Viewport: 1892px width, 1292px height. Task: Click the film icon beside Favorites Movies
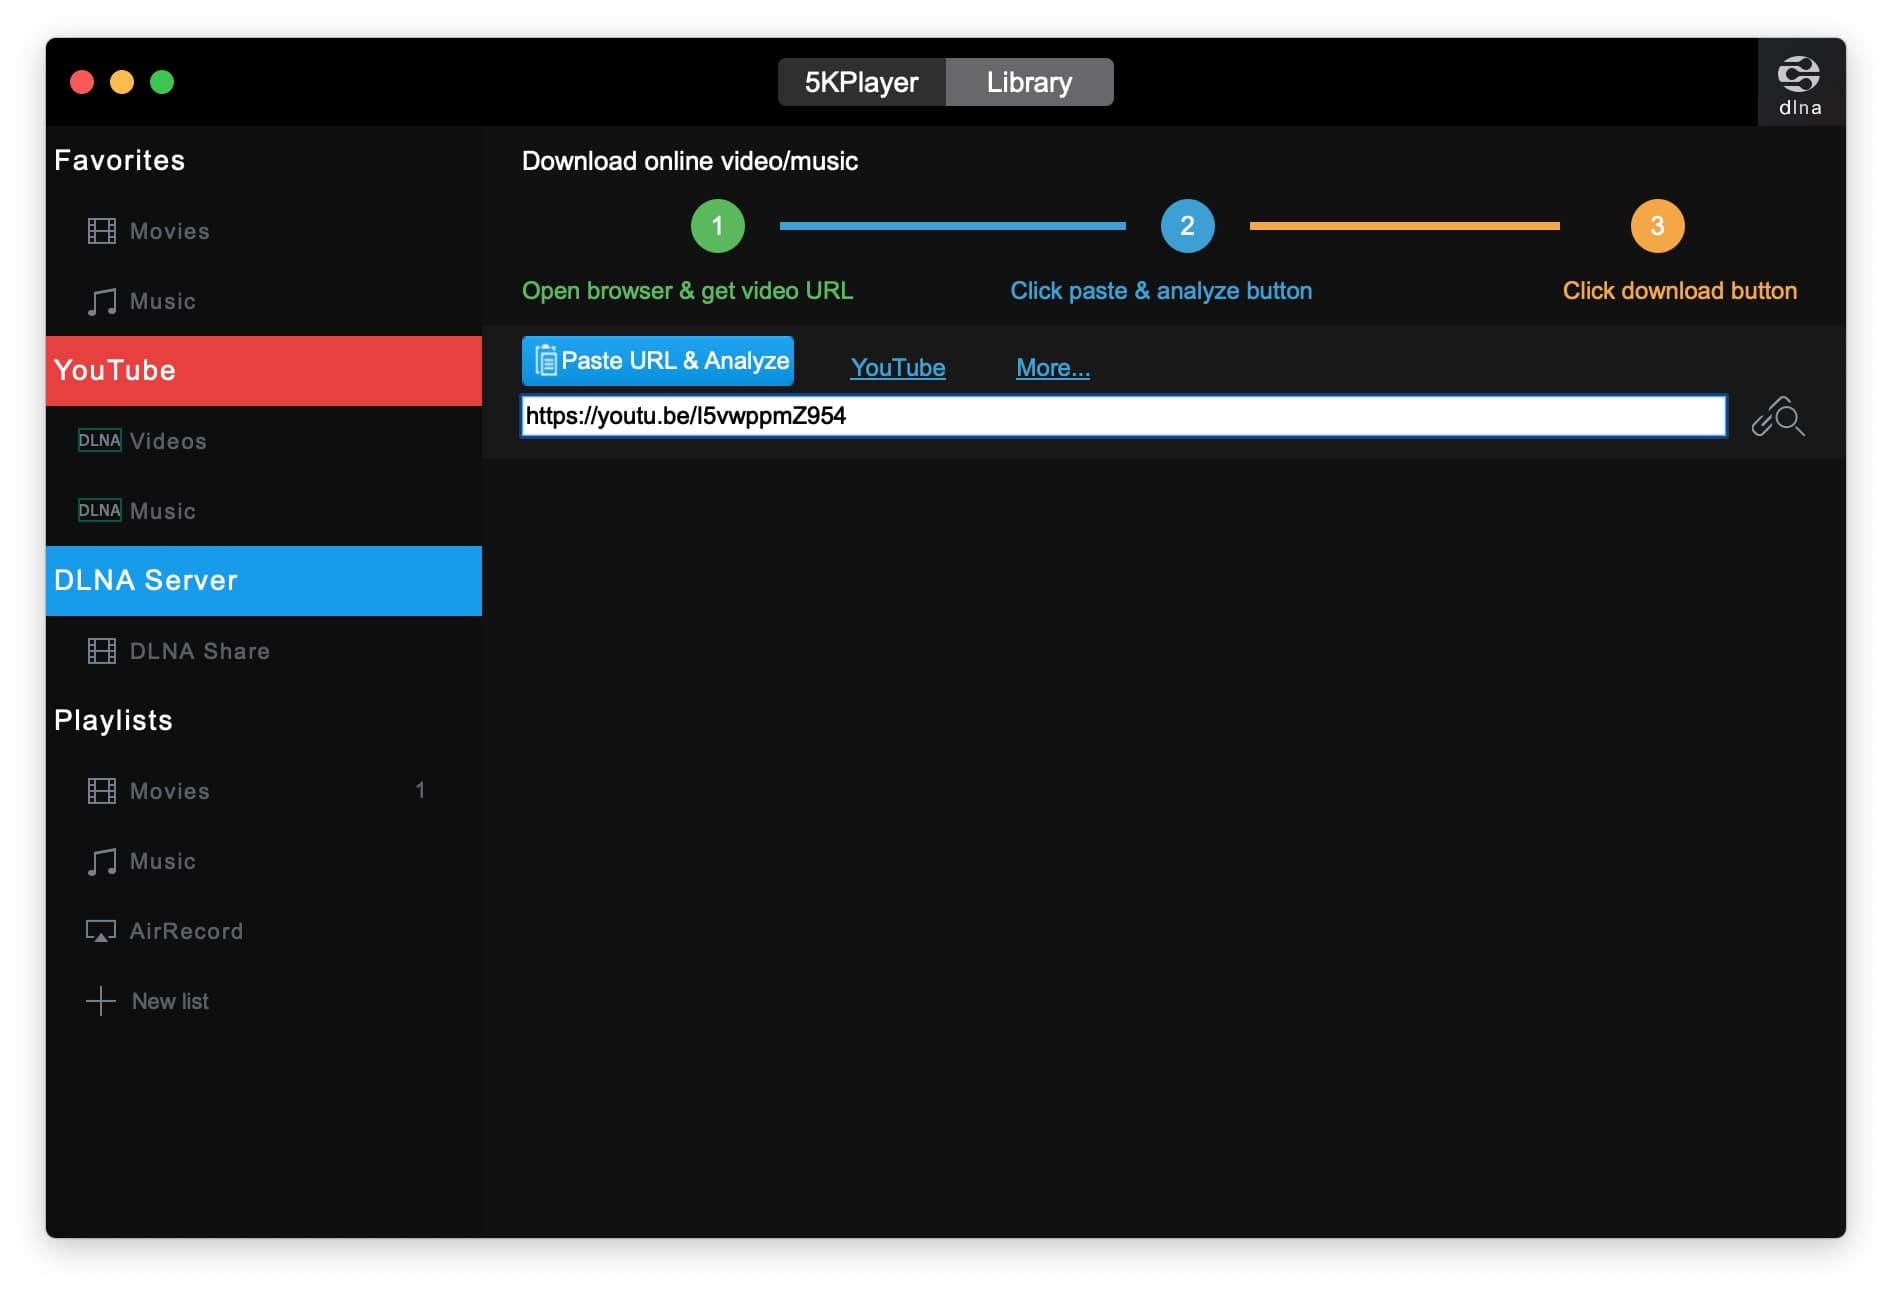click(x=101, y=231)
